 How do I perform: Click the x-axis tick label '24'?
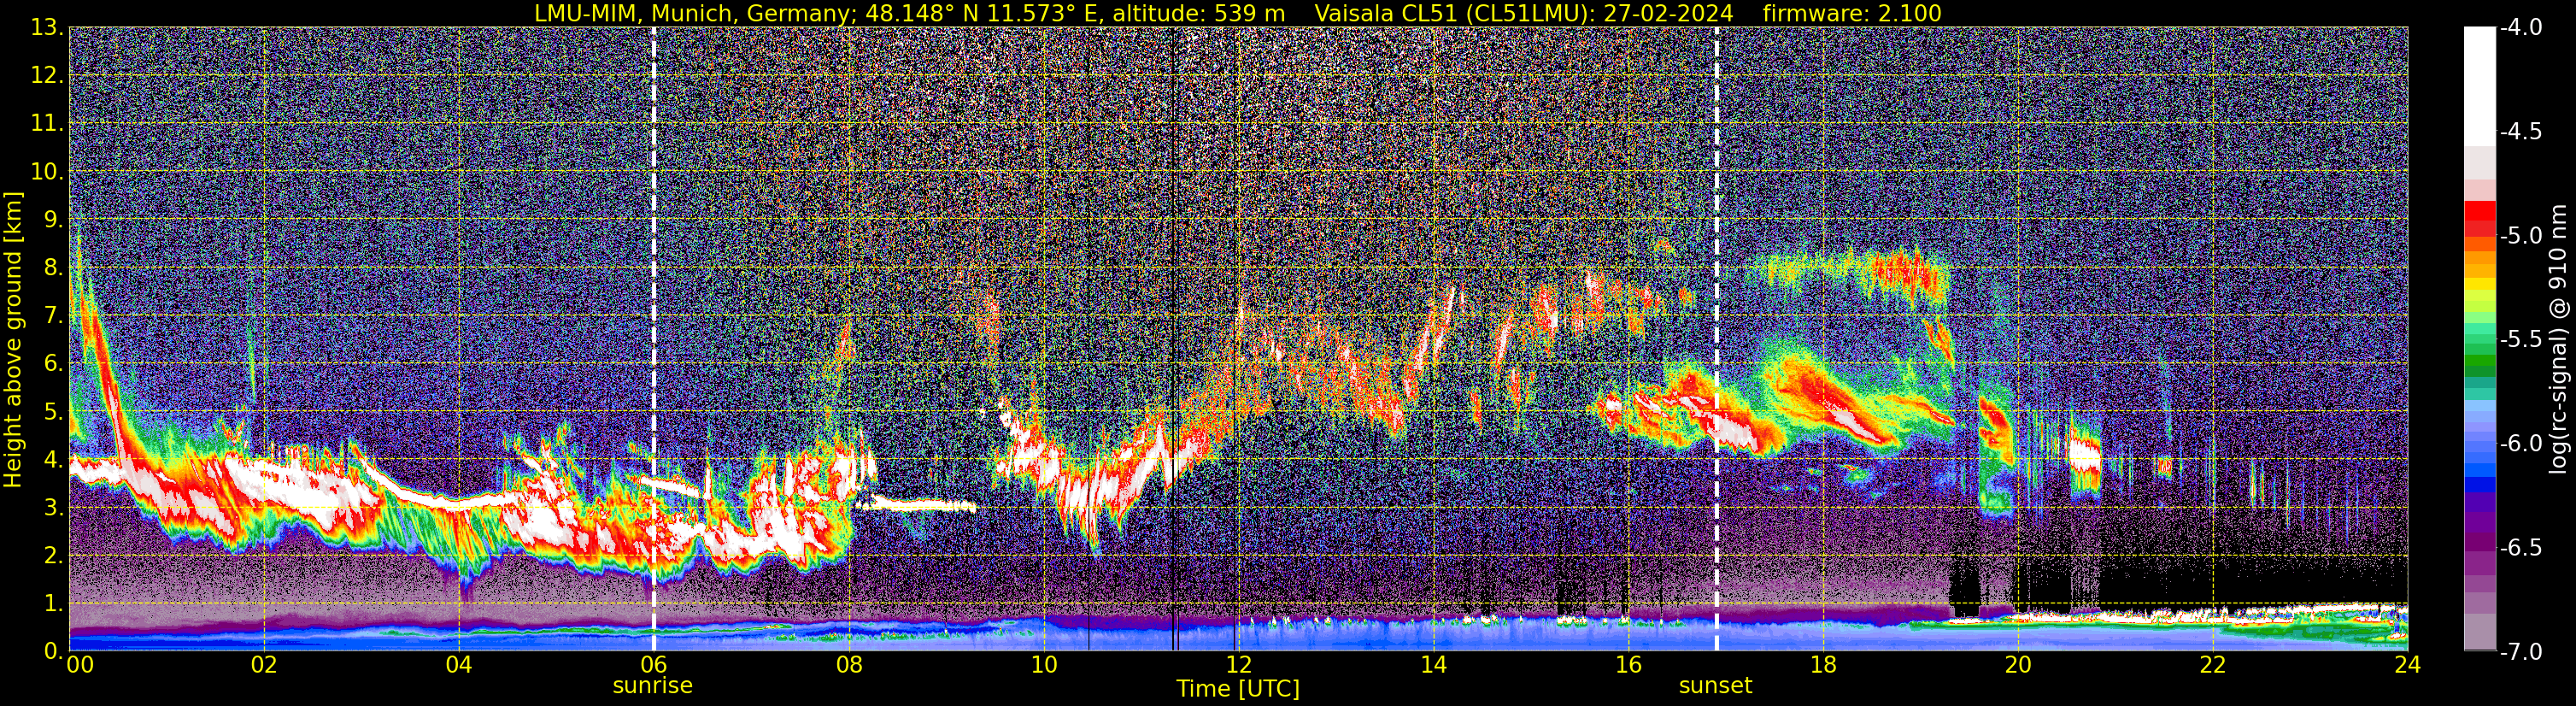tap(2407, 665)
